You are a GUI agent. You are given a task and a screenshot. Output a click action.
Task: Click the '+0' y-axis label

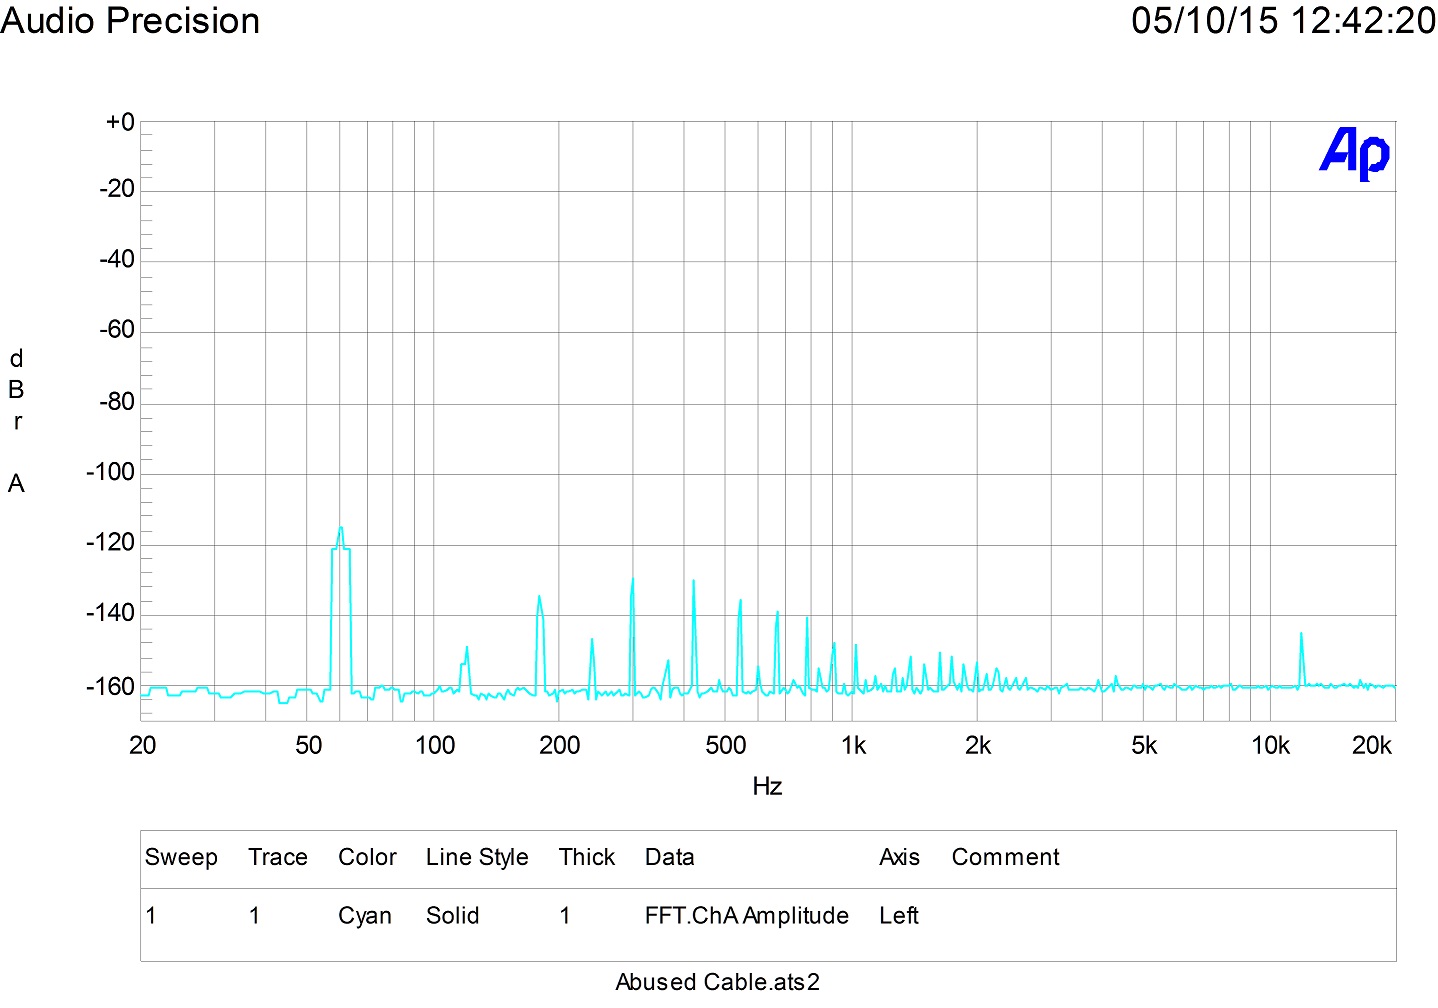tap(120, 122)
